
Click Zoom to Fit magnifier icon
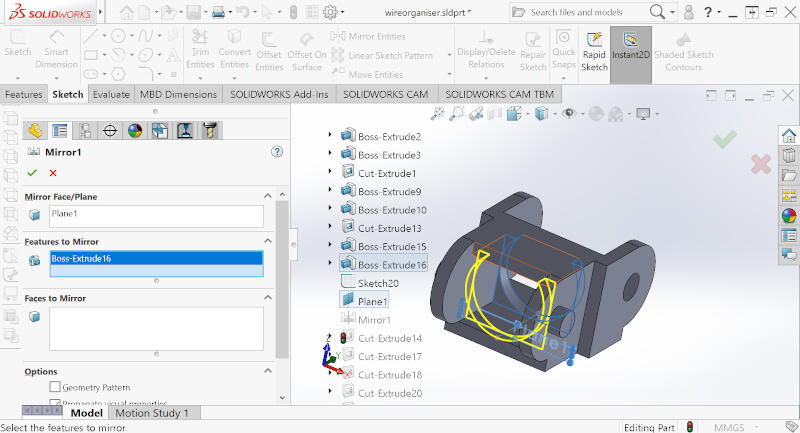click(437, 113)
